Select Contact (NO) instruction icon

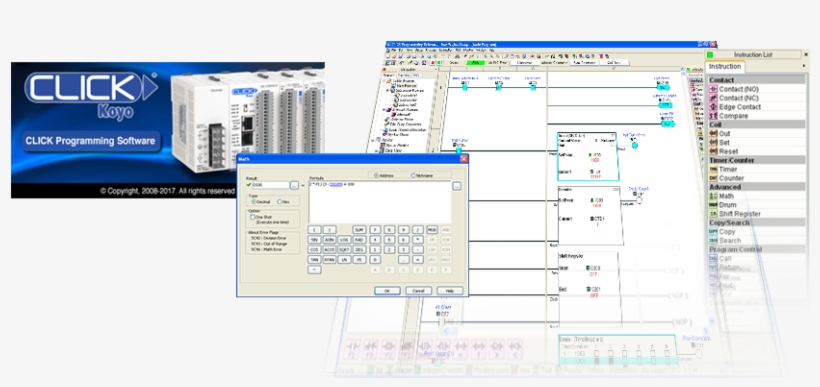(713, 89)
